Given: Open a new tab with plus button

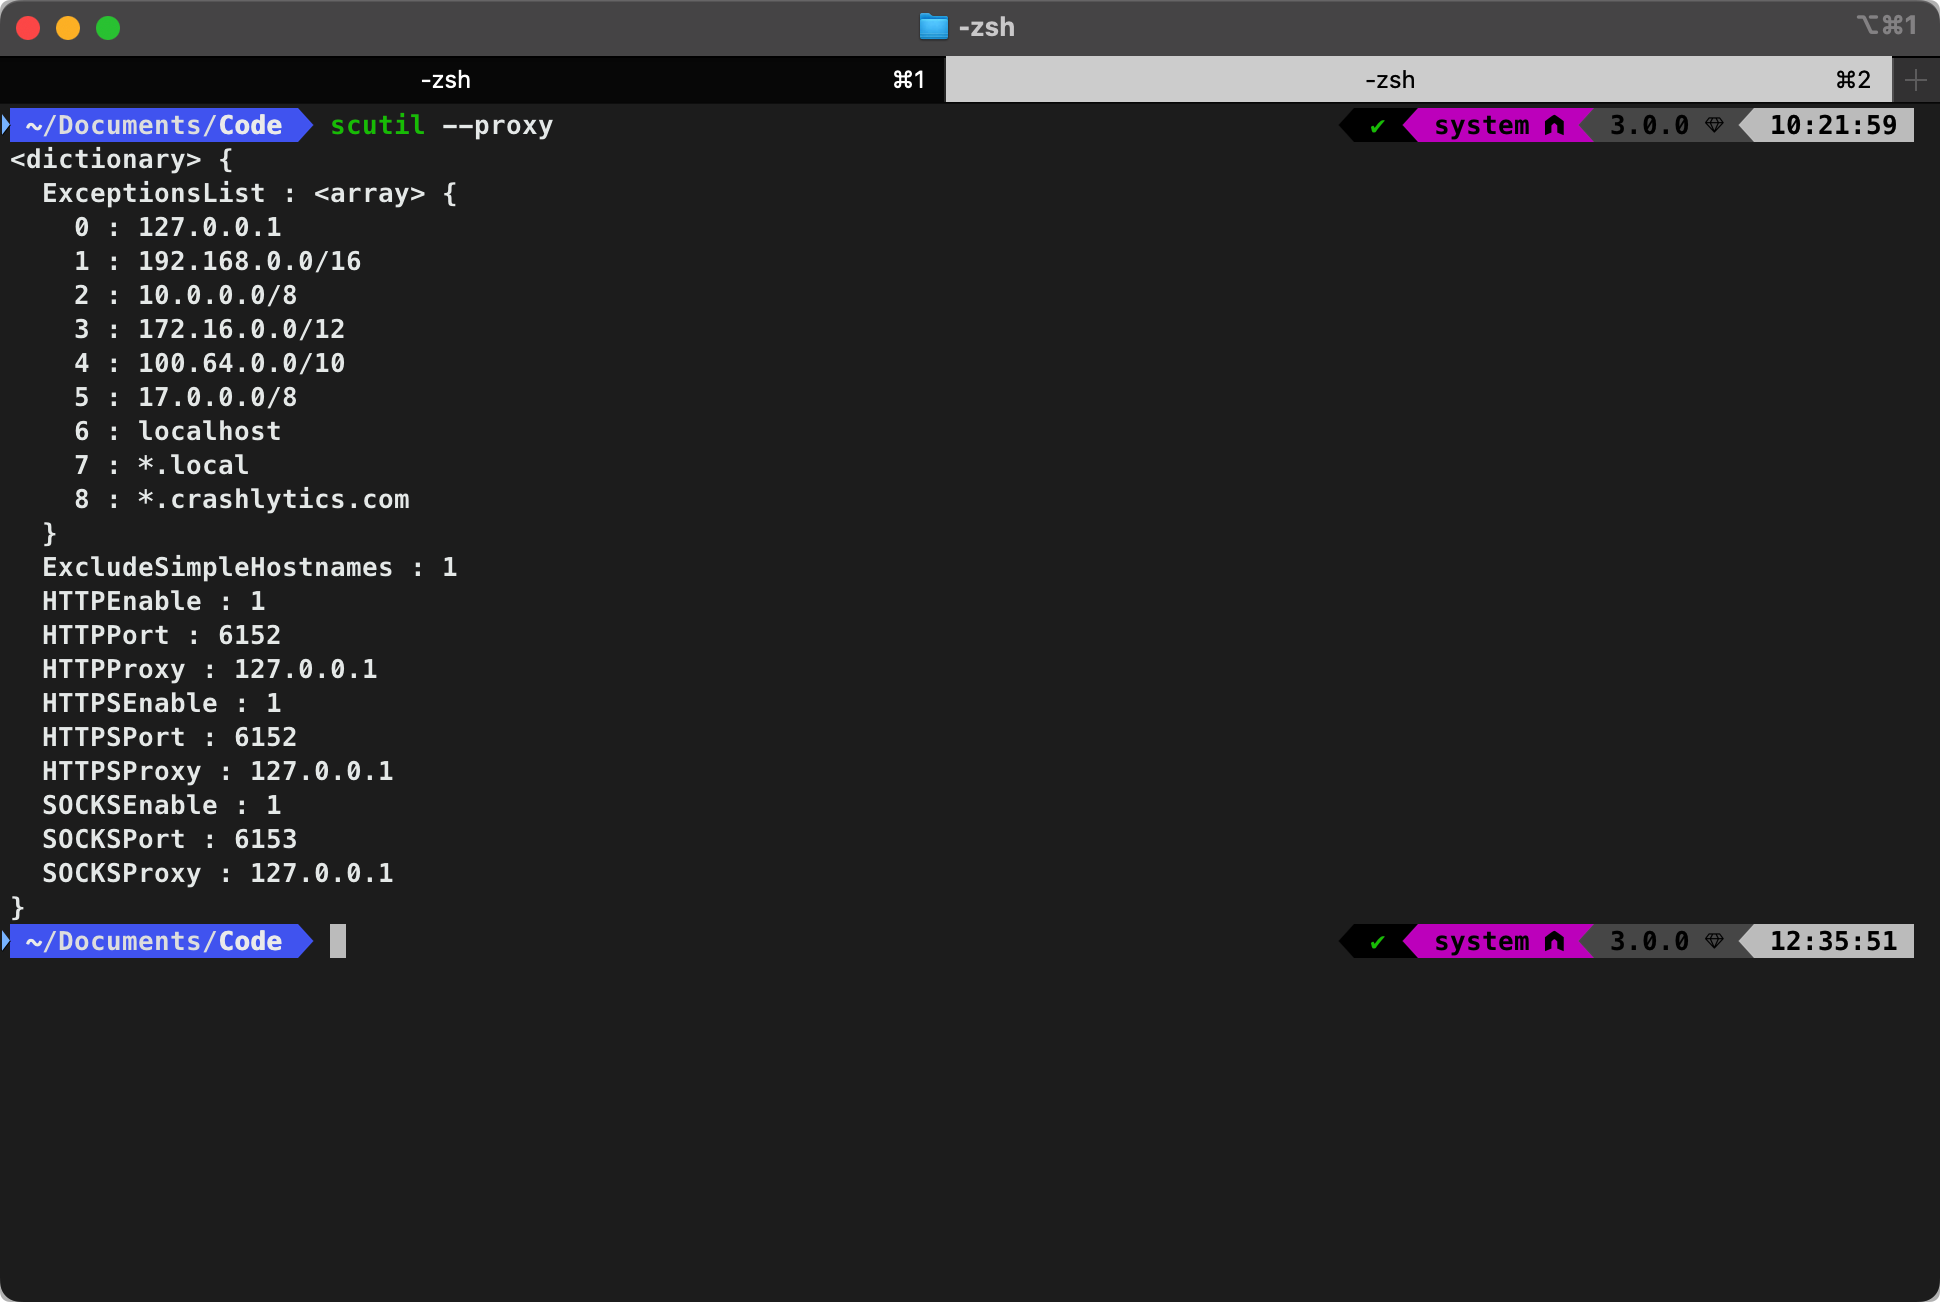Looking at the screenshot, I should pyautogui.click(x=1915, y=80).
